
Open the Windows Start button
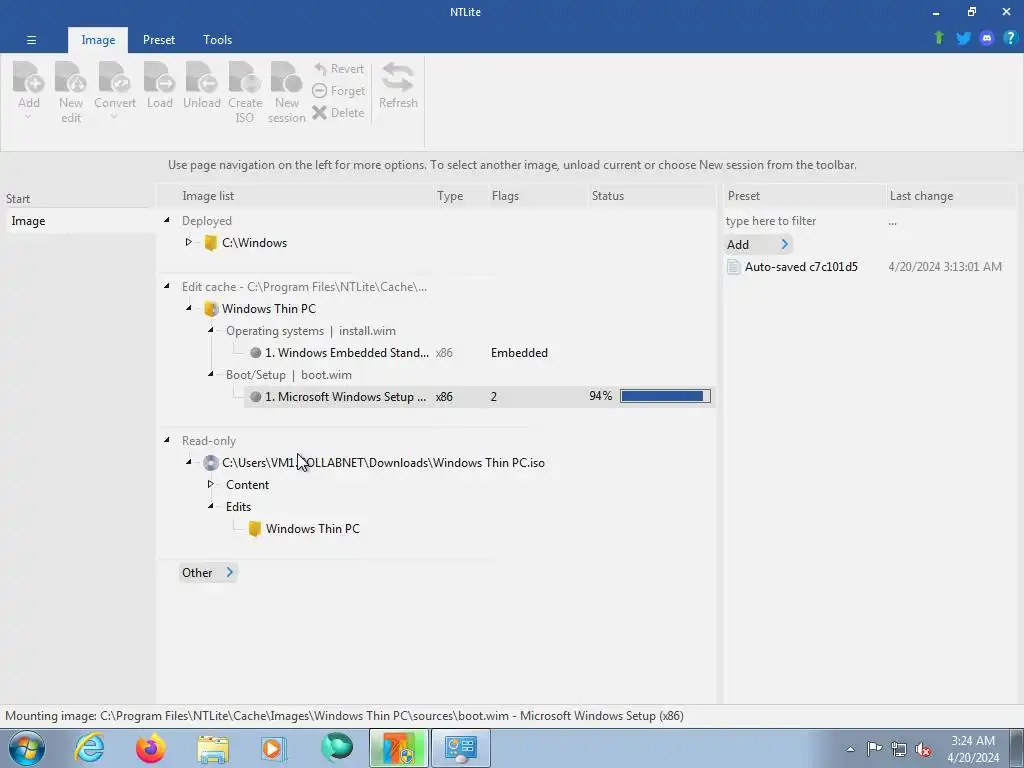tap(27, 748)
